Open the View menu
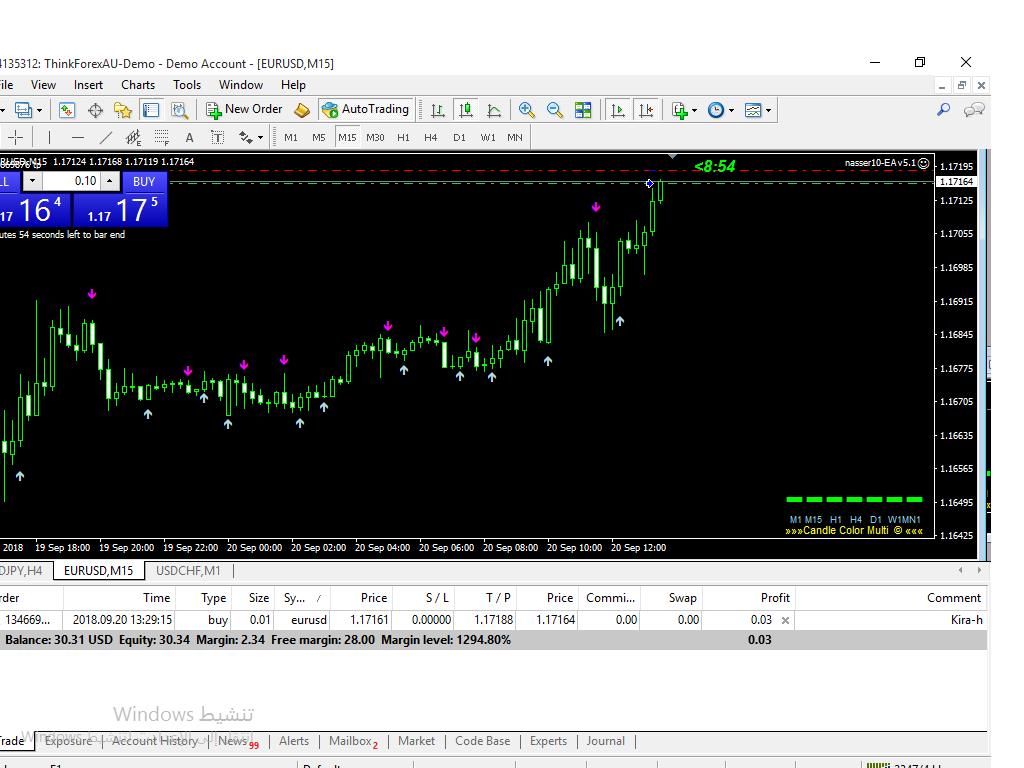This screenshot has width=1024, height=768. click(43, 85)
